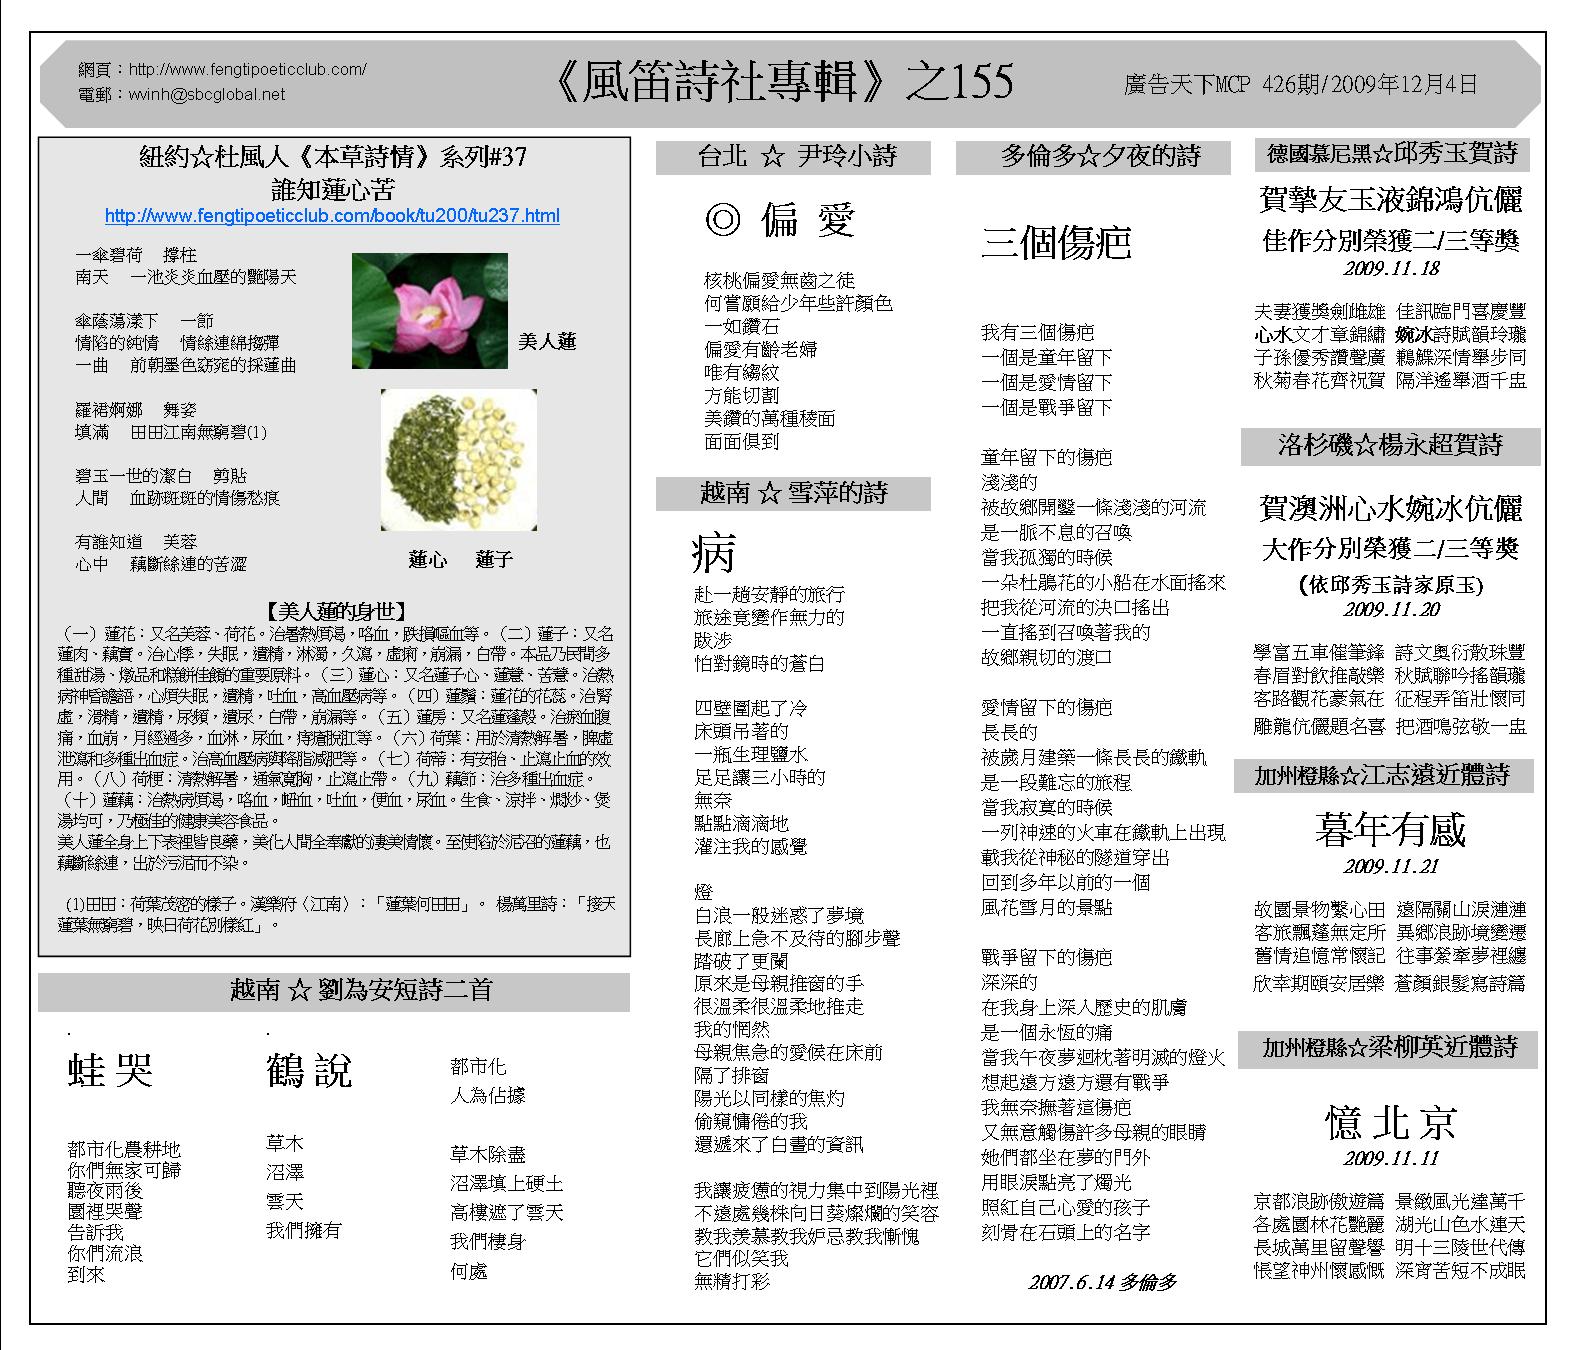Click the 加州橙縣☆梁柳英近體詩 section header
The height and width of the screenshot is (1350, 1575).
[x=1388, y=1048]
